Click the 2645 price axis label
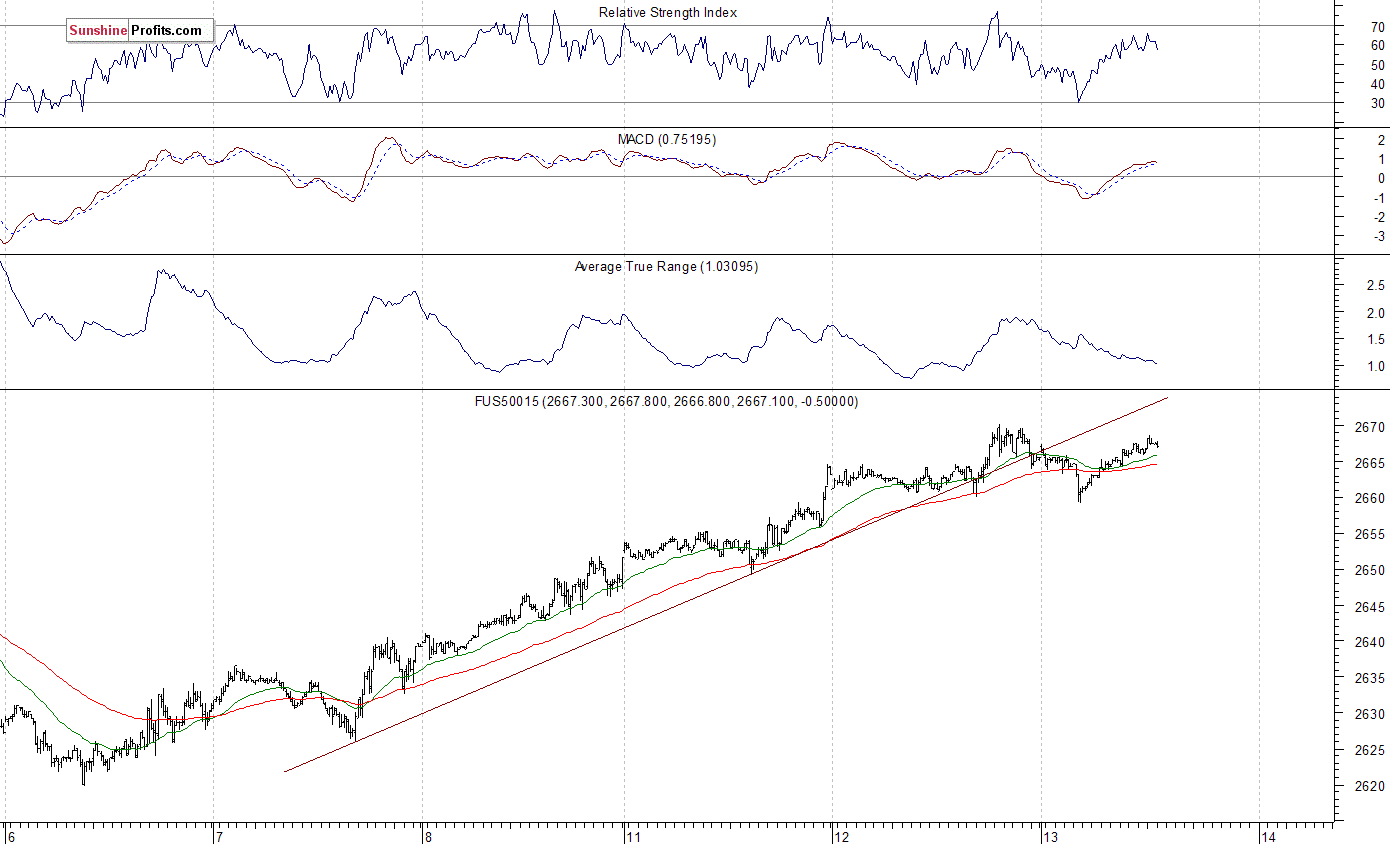Viewport: 1390px width, 844px height. coord(1370,607)
